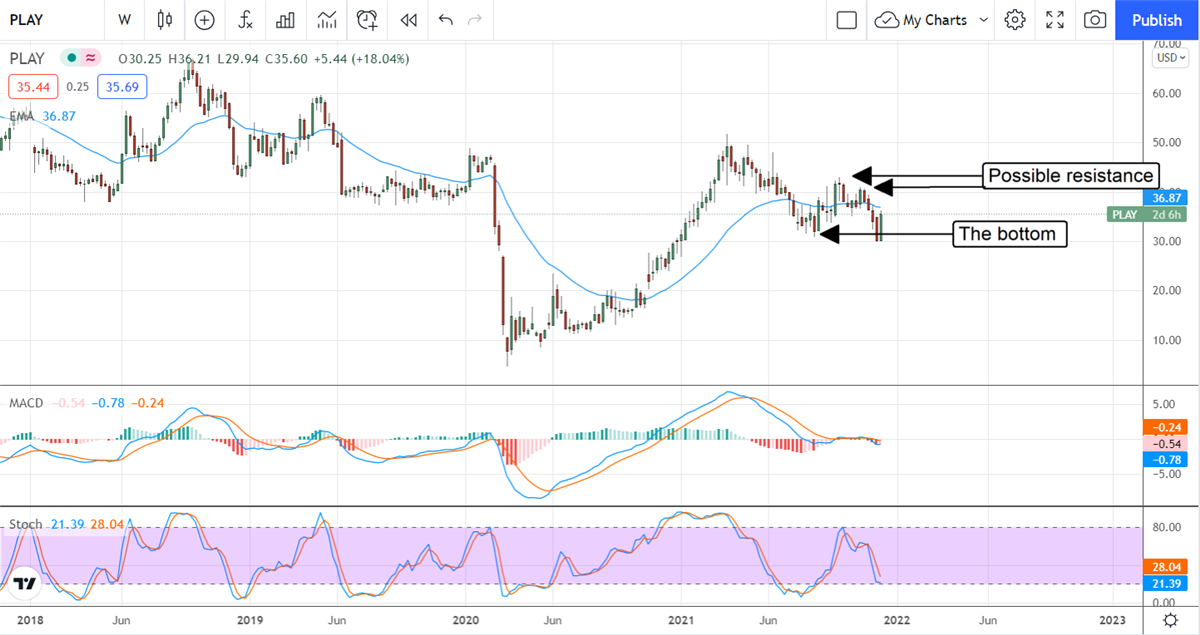Select the PLAY symbol legend title
Image resolution: width=1200 pixels, height=635 pixels.
[27, 58]
